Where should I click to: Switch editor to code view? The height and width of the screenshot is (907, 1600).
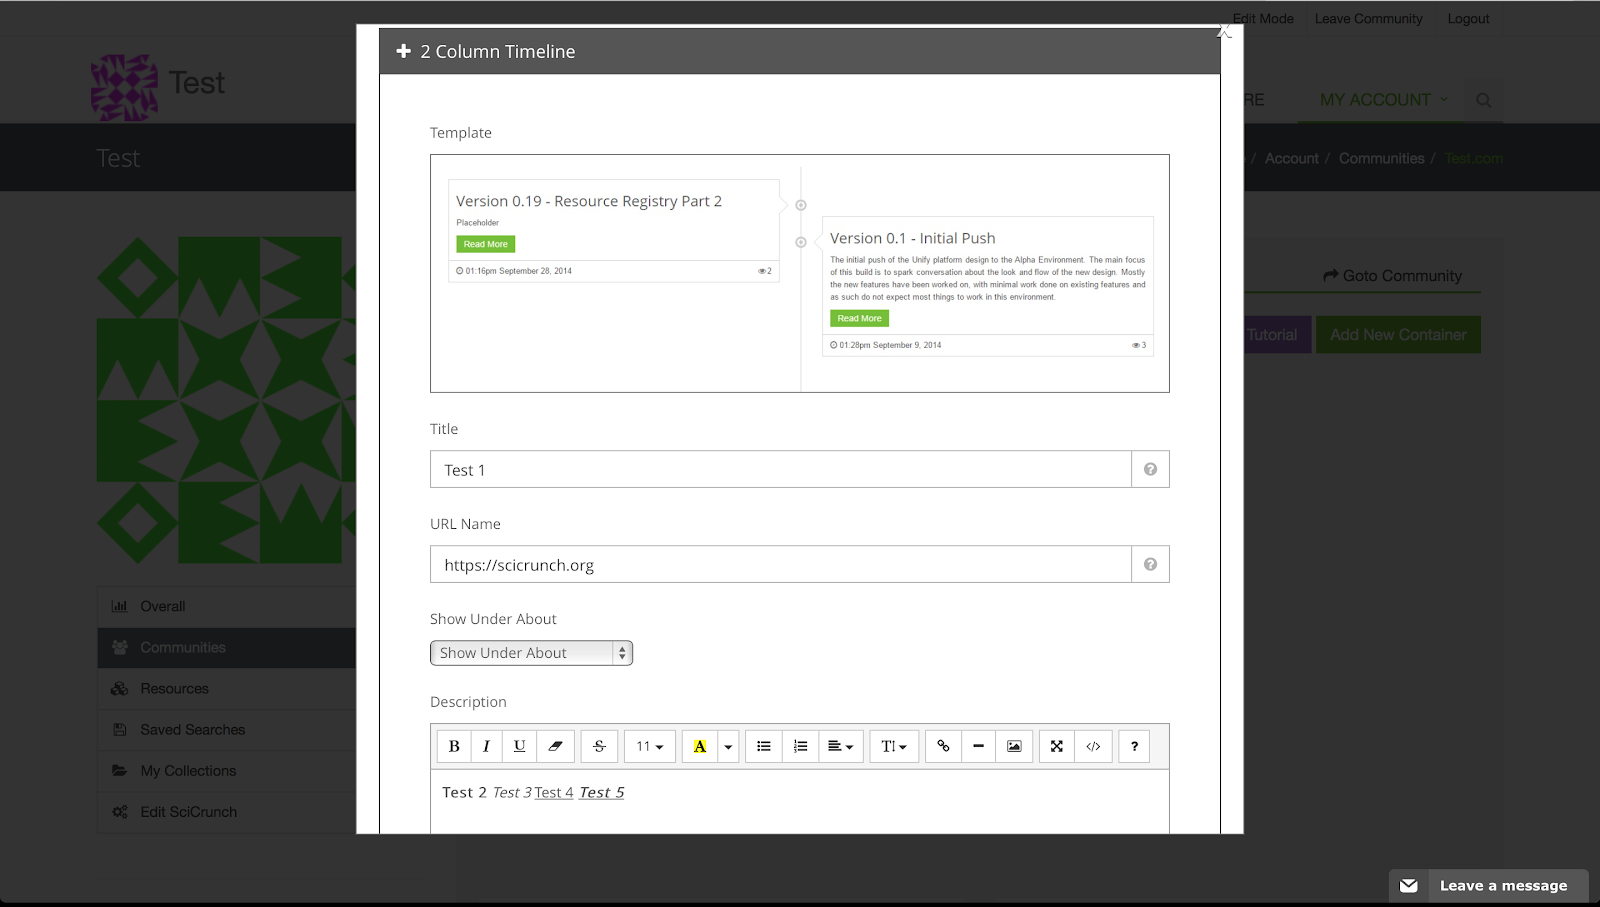click(x=1093, y=746)
